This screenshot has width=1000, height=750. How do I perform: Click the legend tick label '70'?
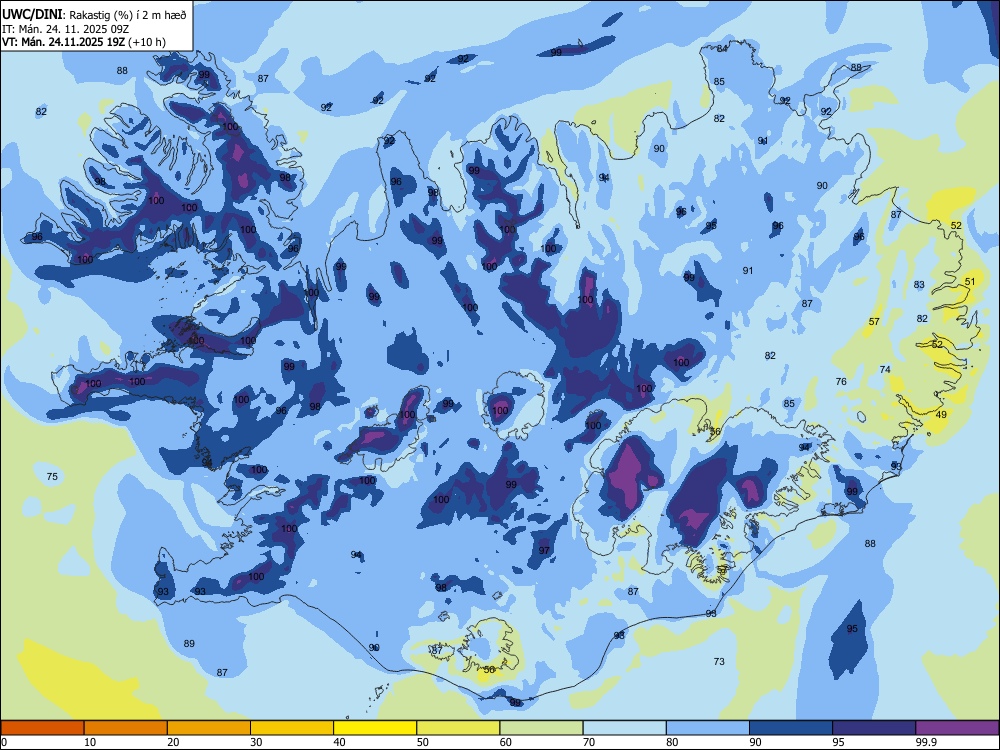(589, 742)
